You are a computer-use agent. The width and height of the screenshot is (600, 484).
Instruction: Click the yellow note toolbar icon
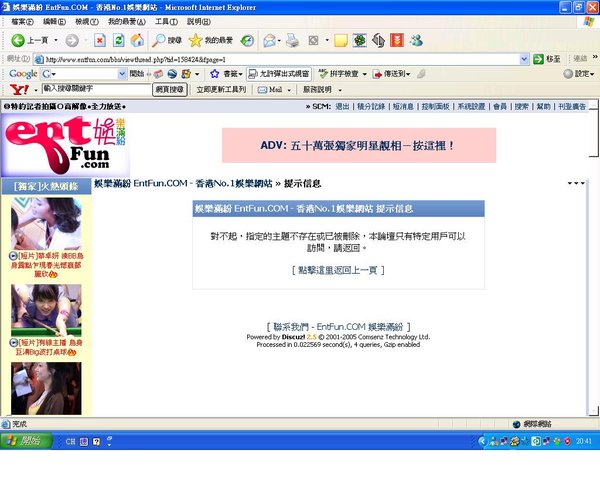click(341, 40)
